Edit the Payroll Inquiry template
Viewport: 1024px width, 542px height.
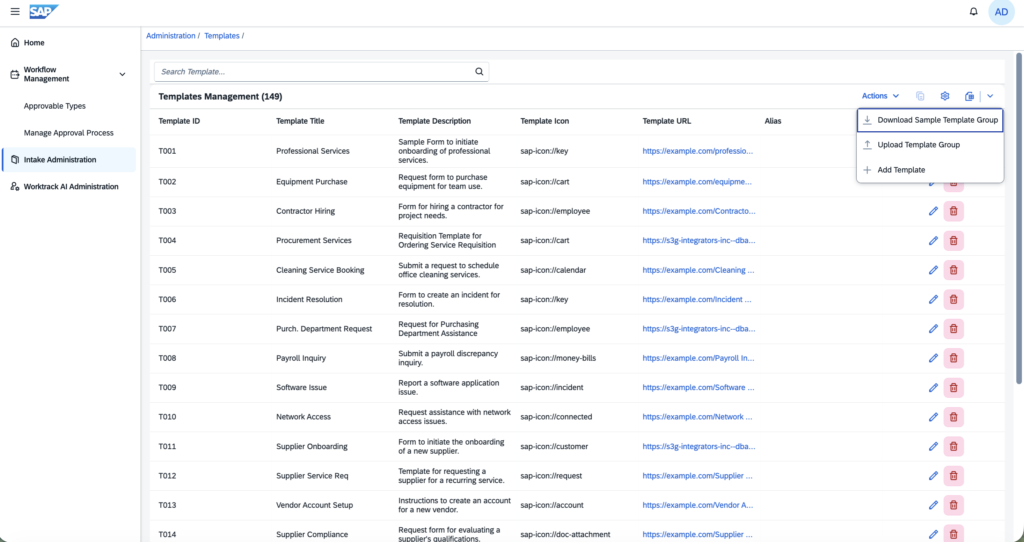pyautogui.click(x=933, y=358)
